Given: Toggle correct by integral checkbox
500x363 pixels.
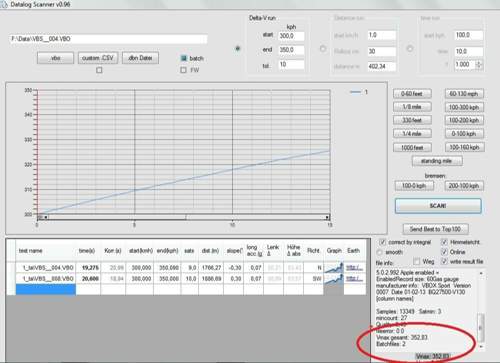Looking at the screenshot, I should (x=382, y=242).
